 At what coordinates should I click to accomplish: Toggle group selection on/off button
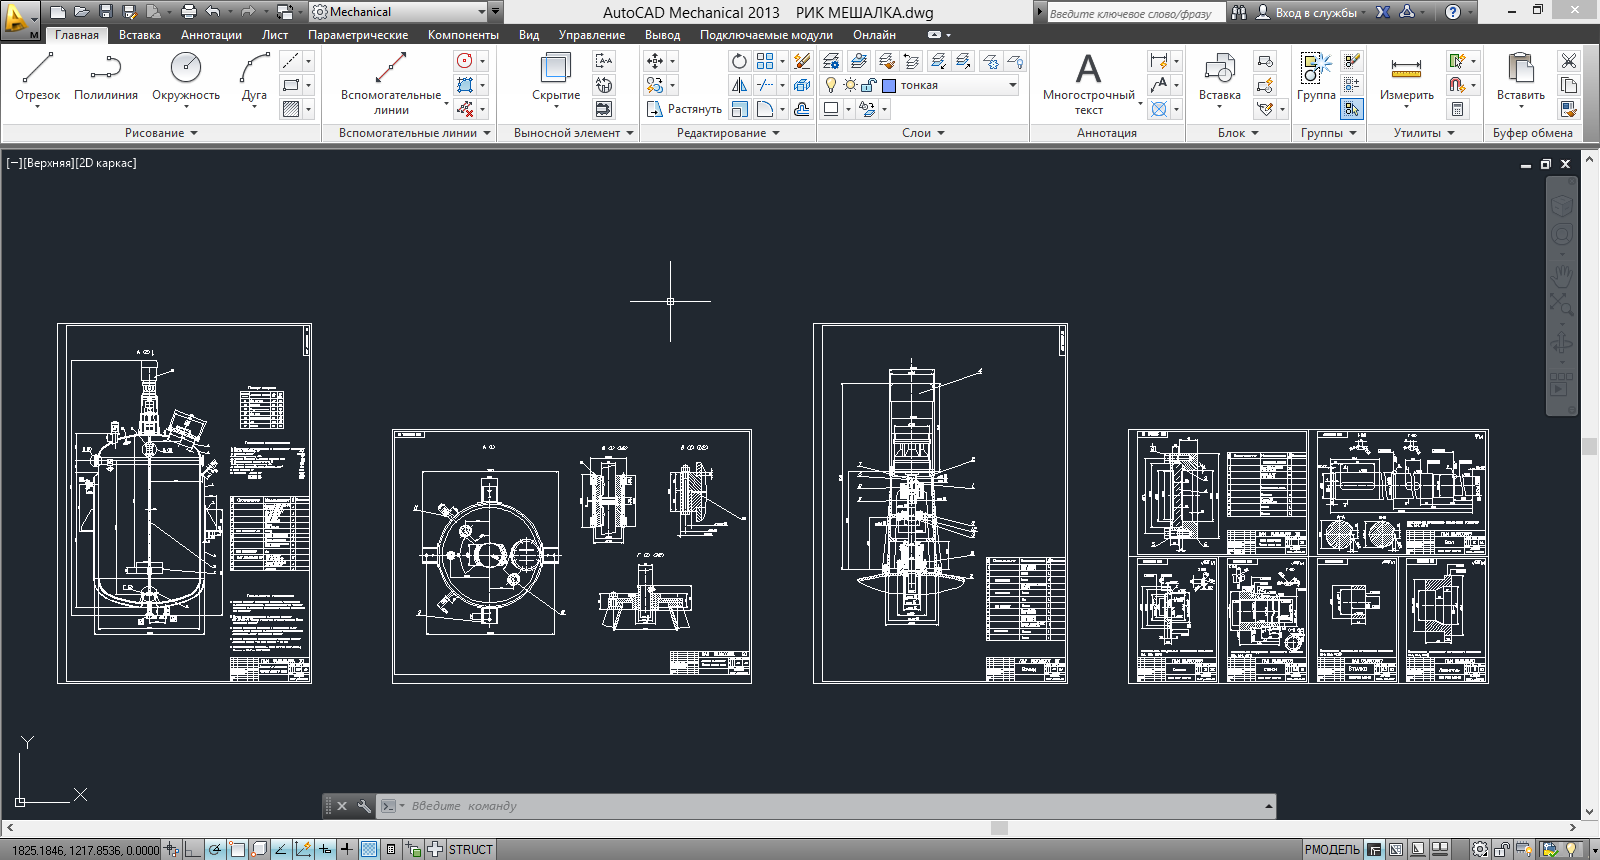(1352, 109)
